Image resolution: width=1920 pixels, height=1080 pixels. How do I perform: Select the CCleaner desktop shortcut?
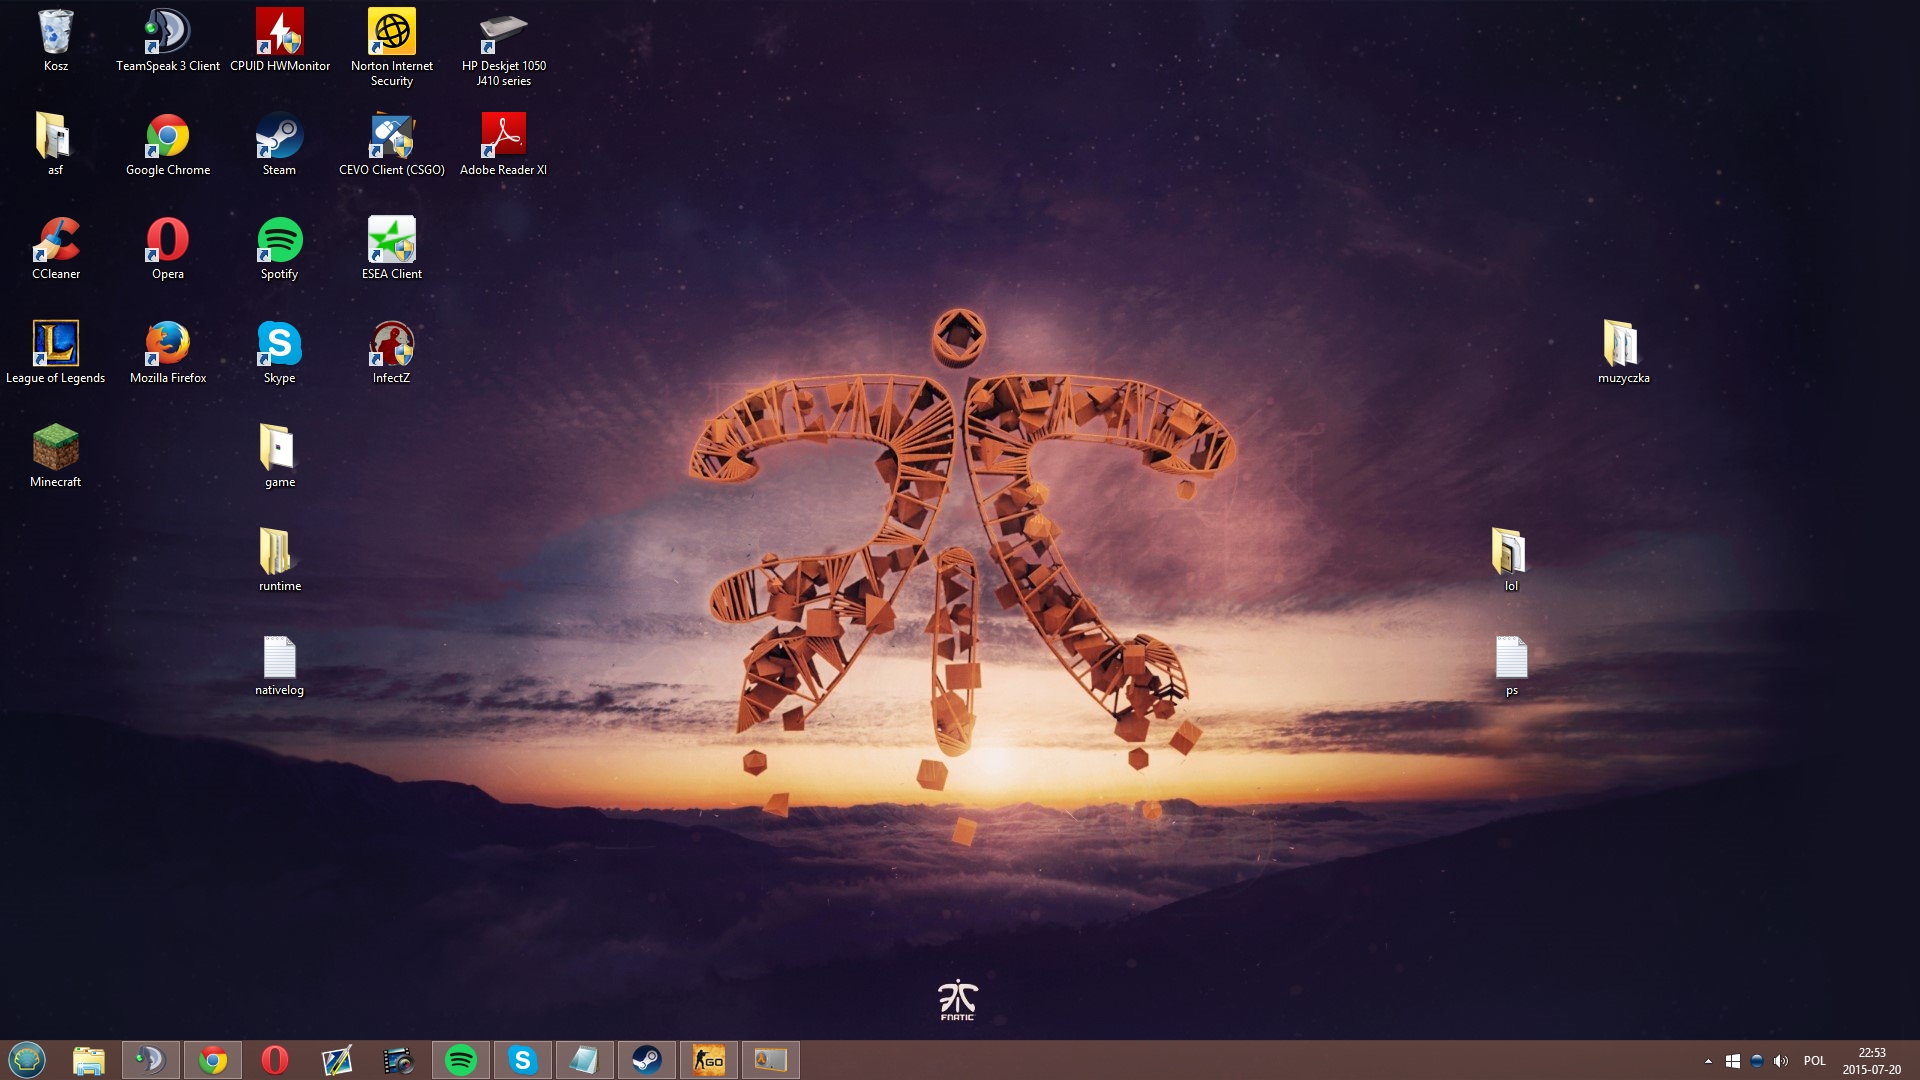[x=56, y=249]
